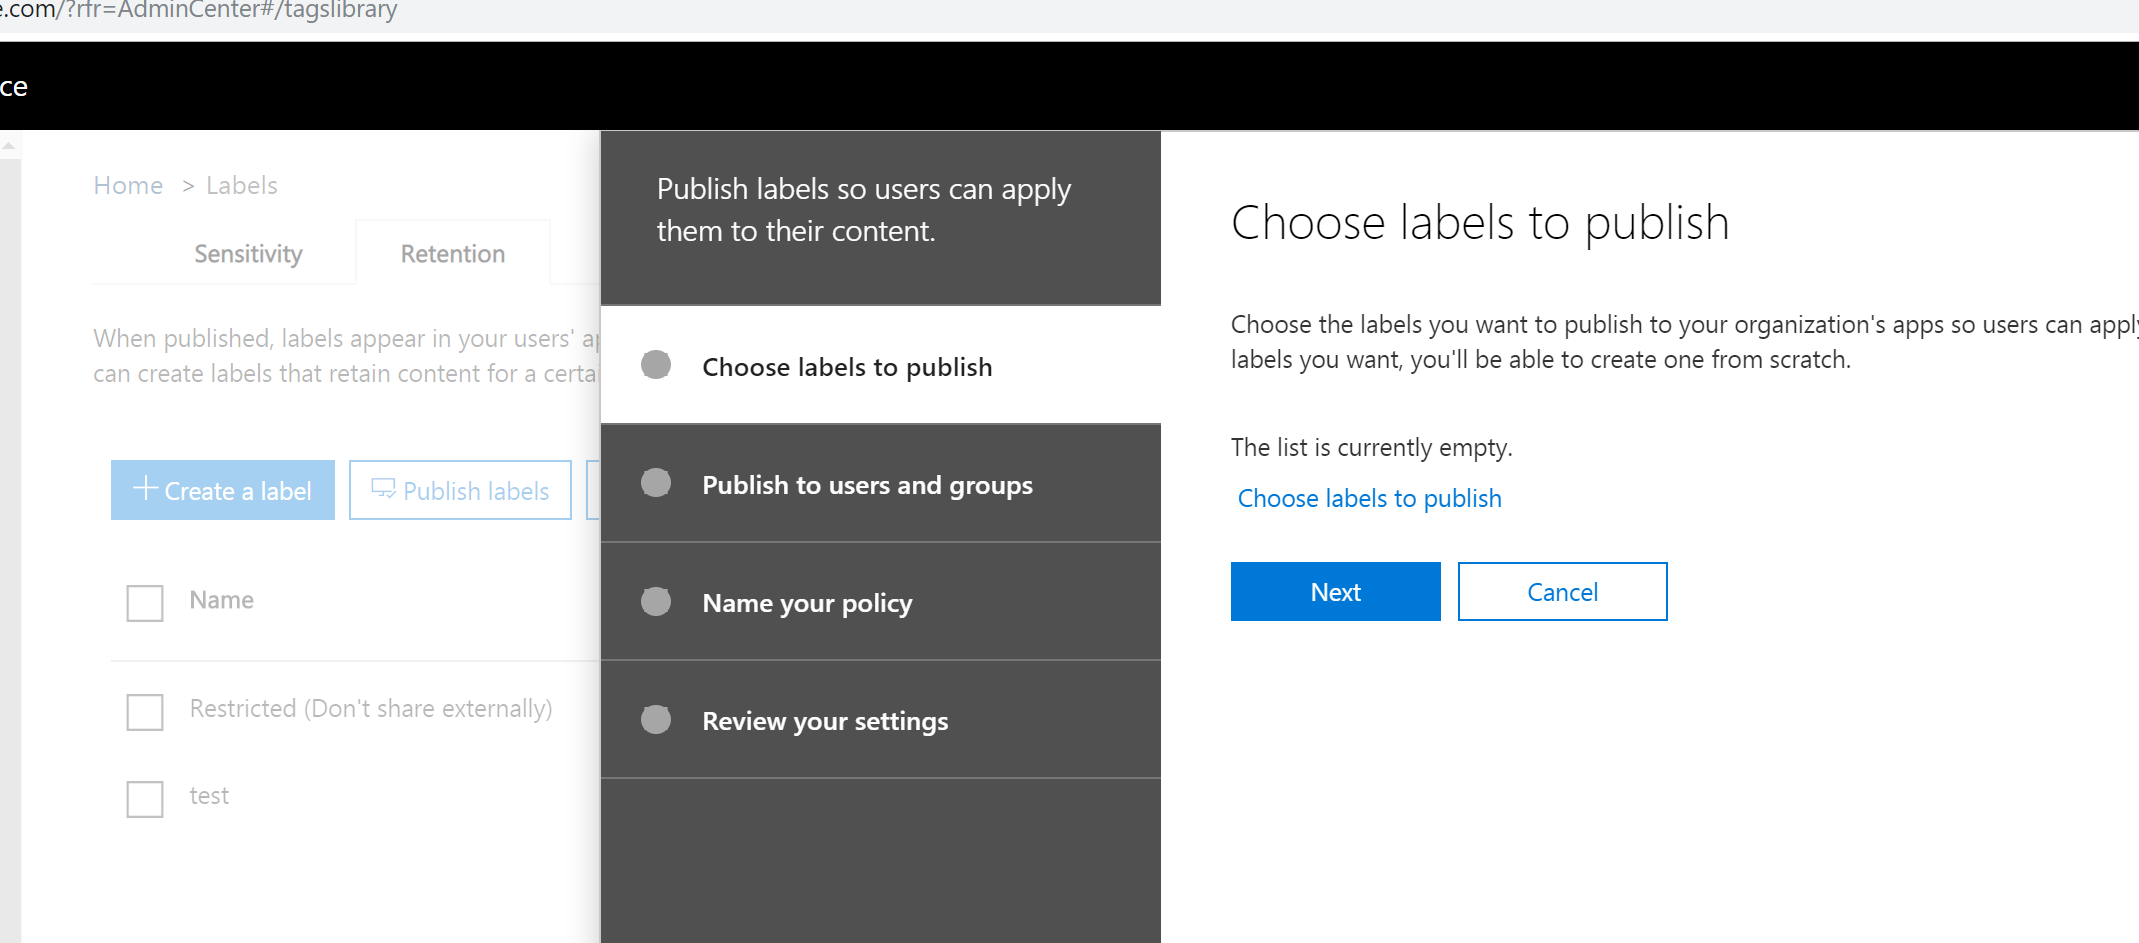Click the scroll up arrow on left edge
The image size is (2139, 943).
coord(9,146)
